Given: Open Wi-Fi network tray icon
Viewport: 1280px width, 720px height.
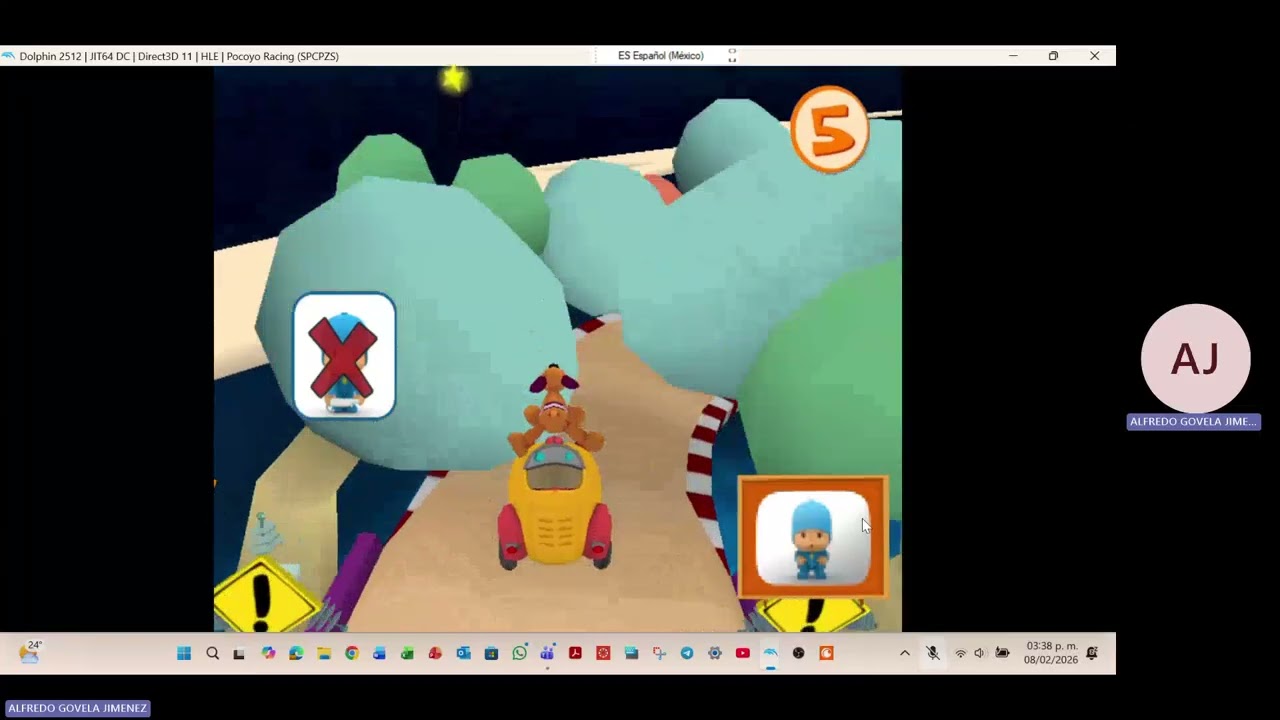Looking at the screenshot, I should (x=961, y=653).
